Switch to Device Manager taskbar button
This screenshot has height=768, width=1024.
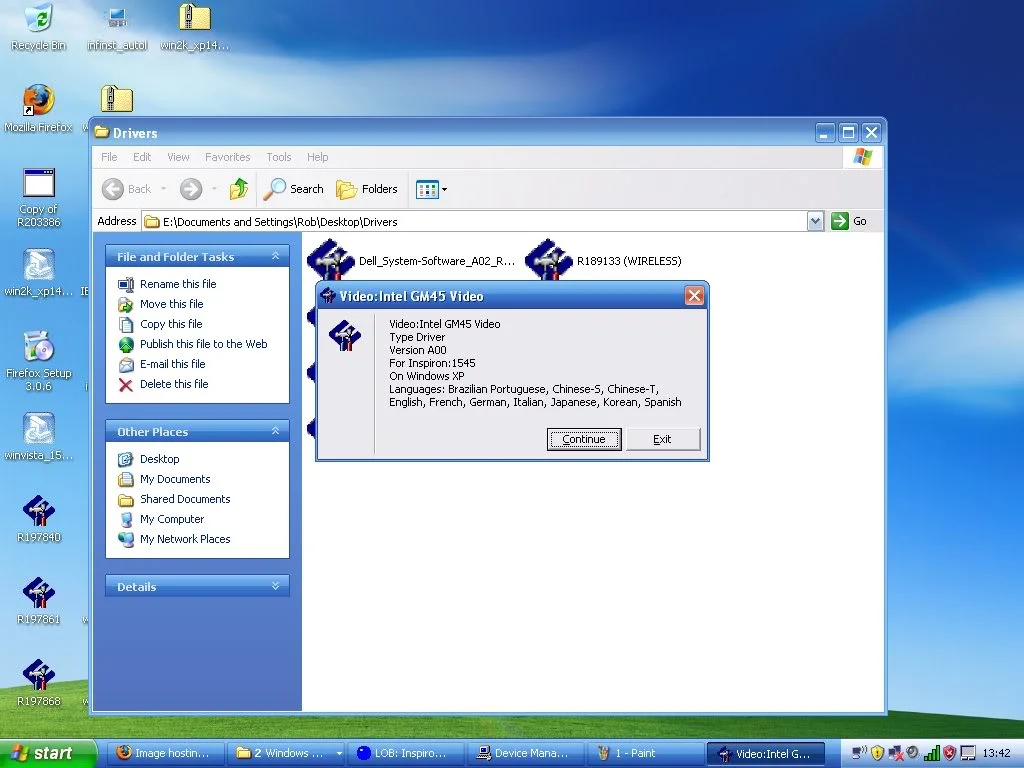[524, 753]
